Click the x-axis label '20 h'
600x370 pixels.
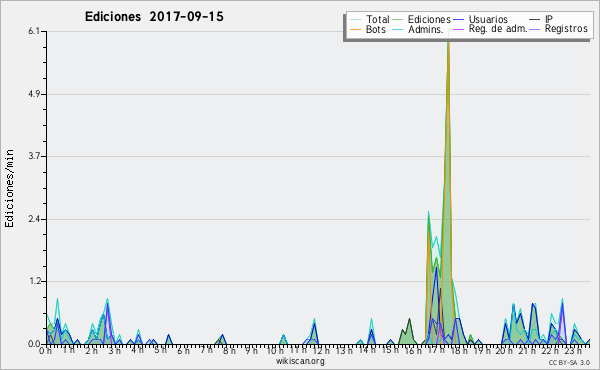tap(504, 351)
